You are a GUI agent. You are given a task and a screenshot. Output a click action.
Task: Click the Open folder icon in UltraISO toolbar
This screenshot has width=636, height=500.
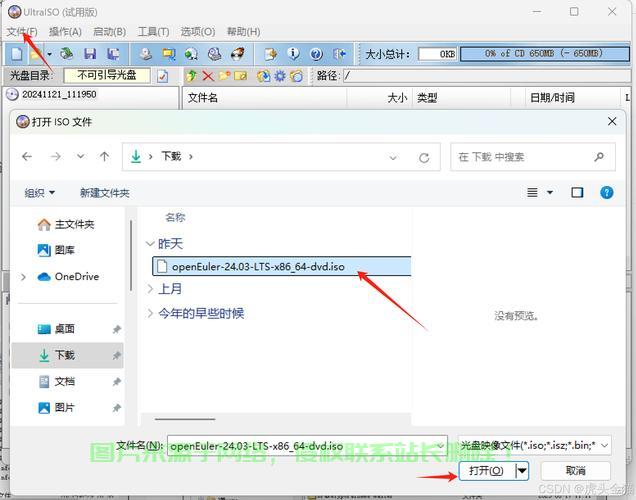click(37, 54)
